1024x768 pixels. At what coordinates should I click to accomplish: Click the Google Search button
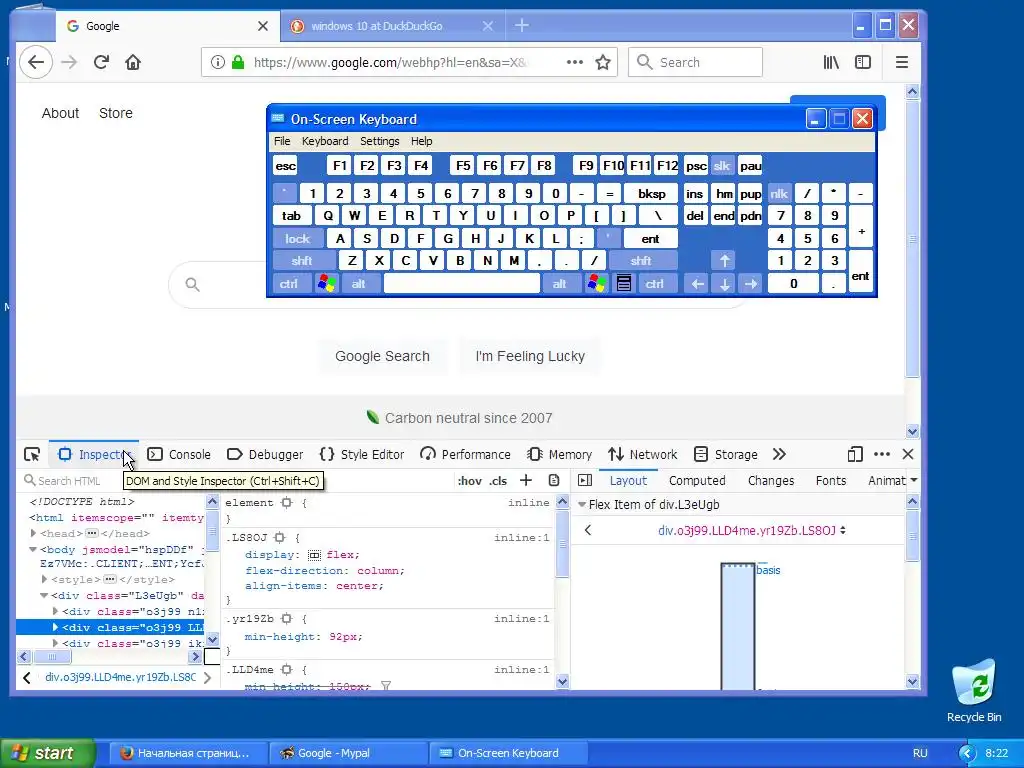point(383,357)
